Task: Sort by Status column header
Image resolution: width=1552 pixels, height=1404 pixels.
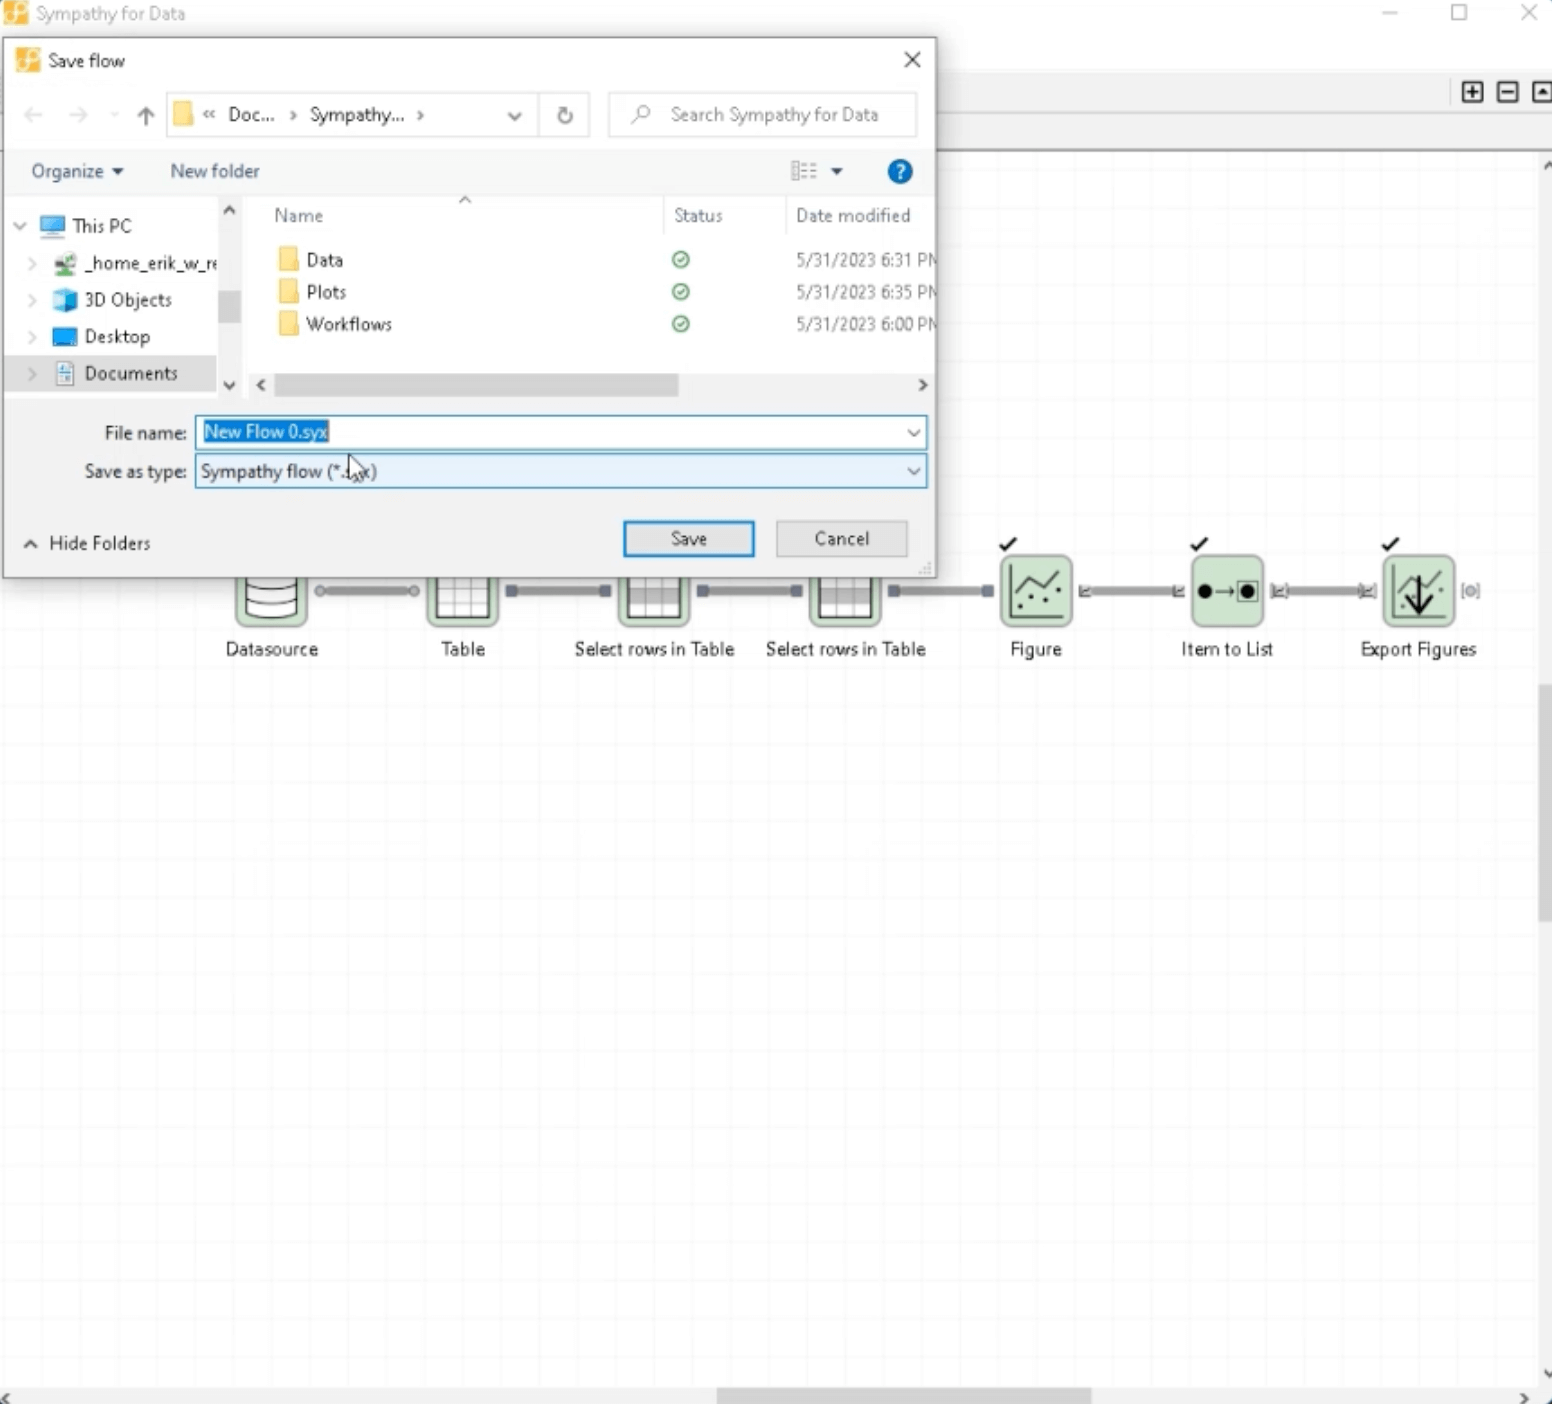Action: click(x=698, y=216)
